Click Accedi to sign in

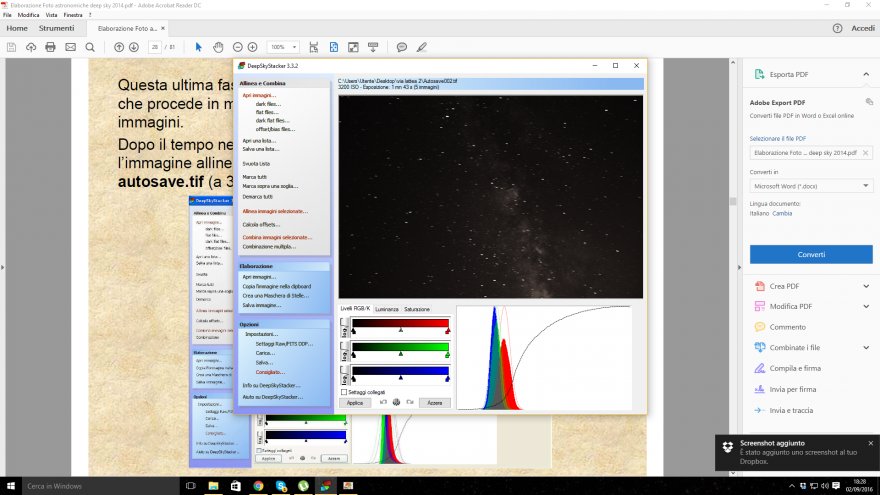click(863, 28)
